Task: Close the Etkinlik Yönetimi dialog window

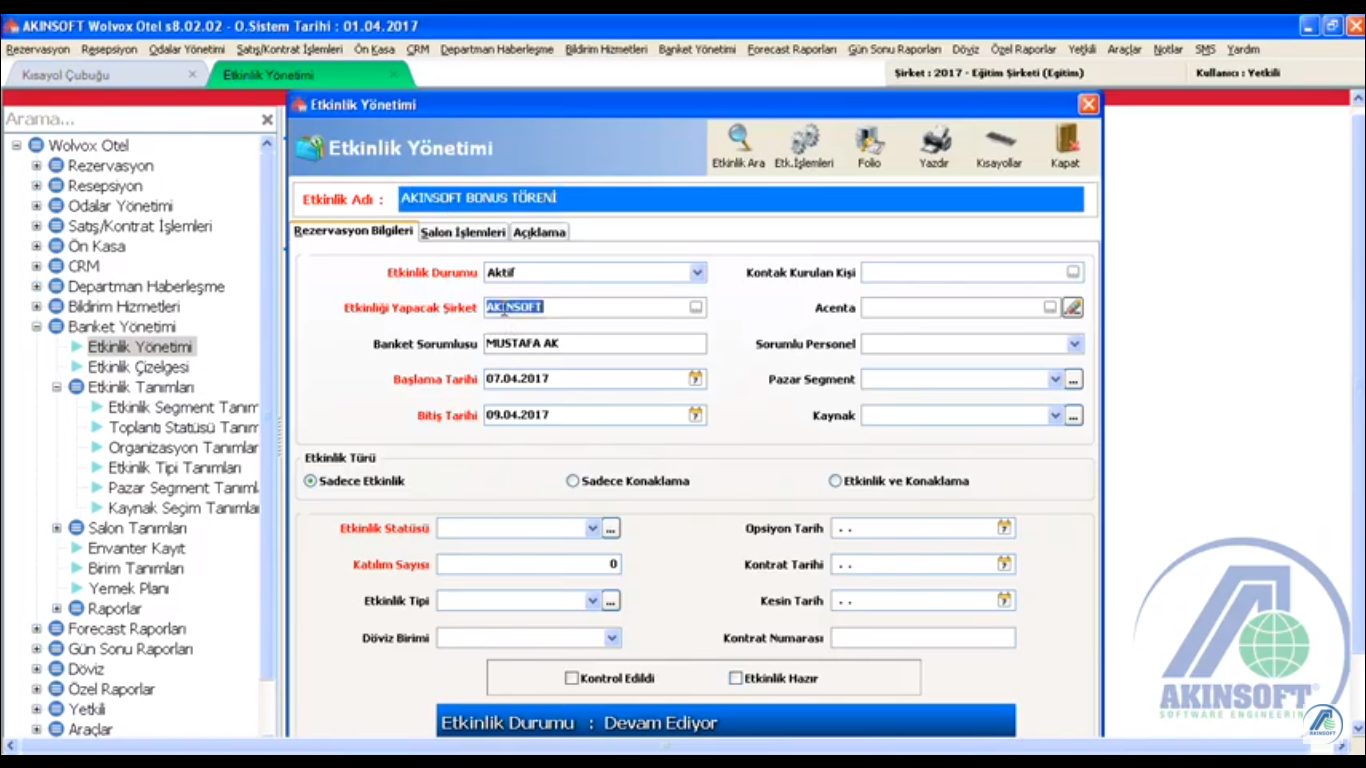Action: click(1088, 104)
